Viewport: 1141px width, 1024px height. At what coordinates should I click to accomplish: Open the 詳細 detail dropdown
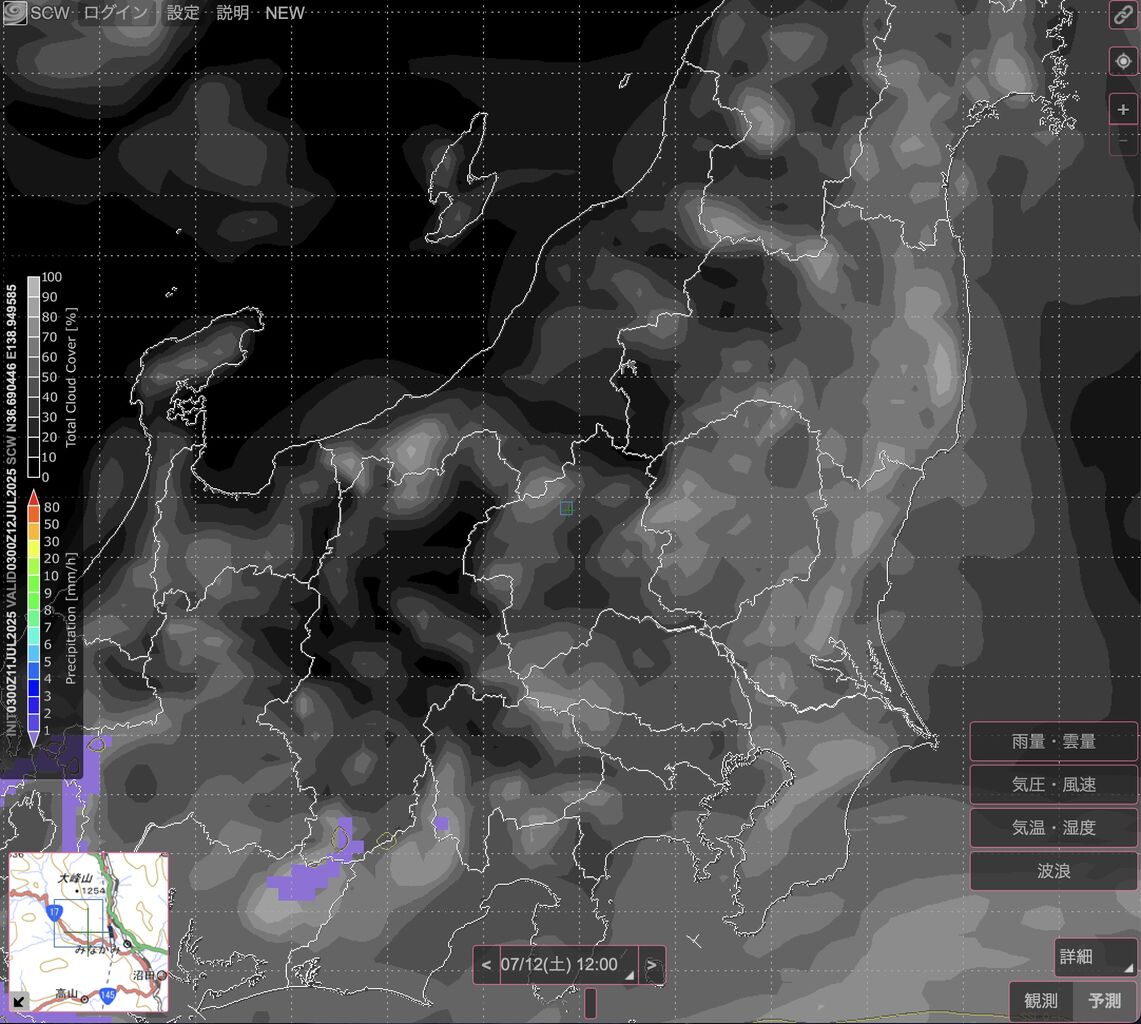pyautogui.click(x=1095, y=956)
